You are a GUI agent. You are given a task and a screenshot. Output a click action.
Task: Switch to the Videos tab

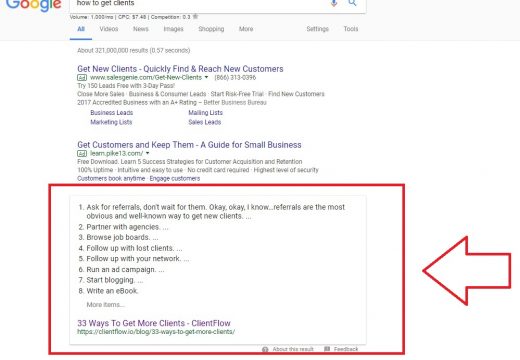(x=109, y=29)
